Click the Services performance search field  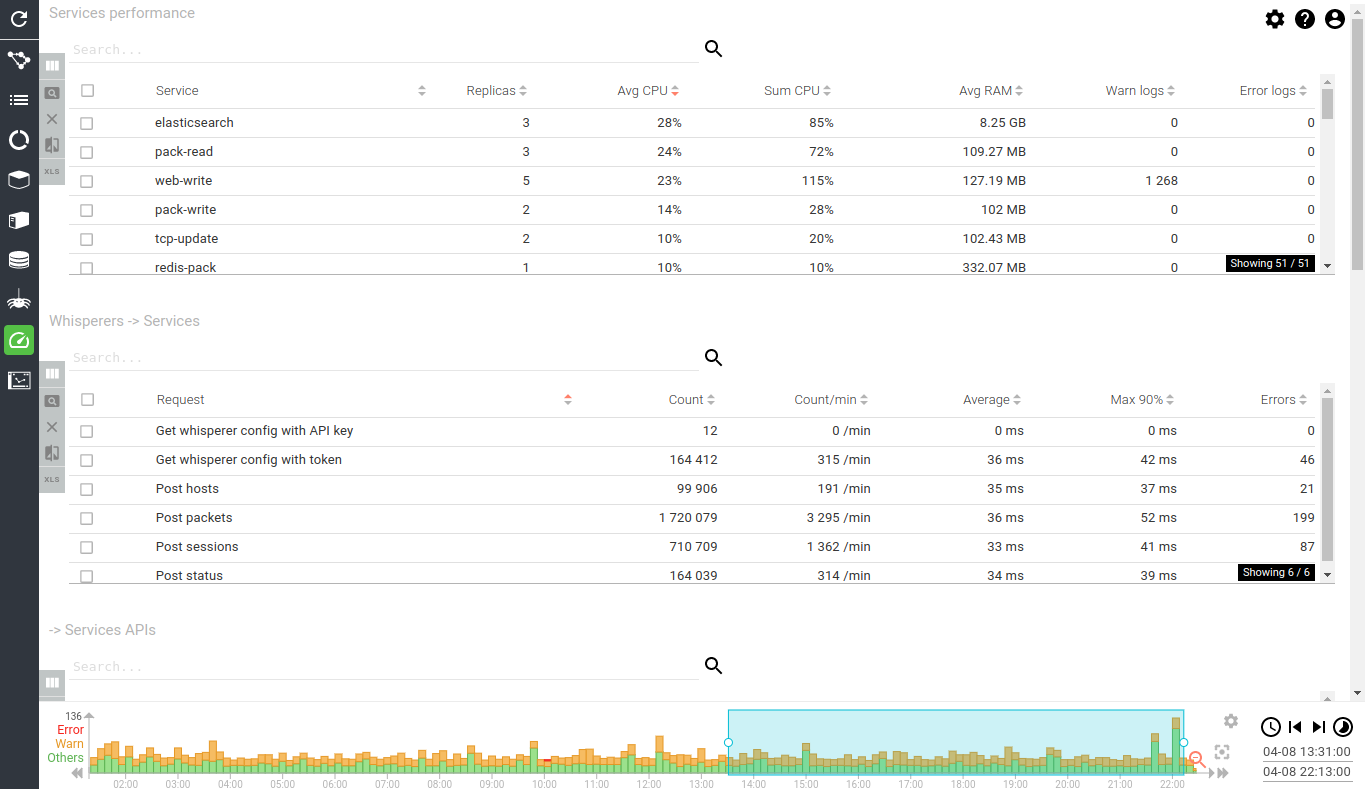(384, 50)
